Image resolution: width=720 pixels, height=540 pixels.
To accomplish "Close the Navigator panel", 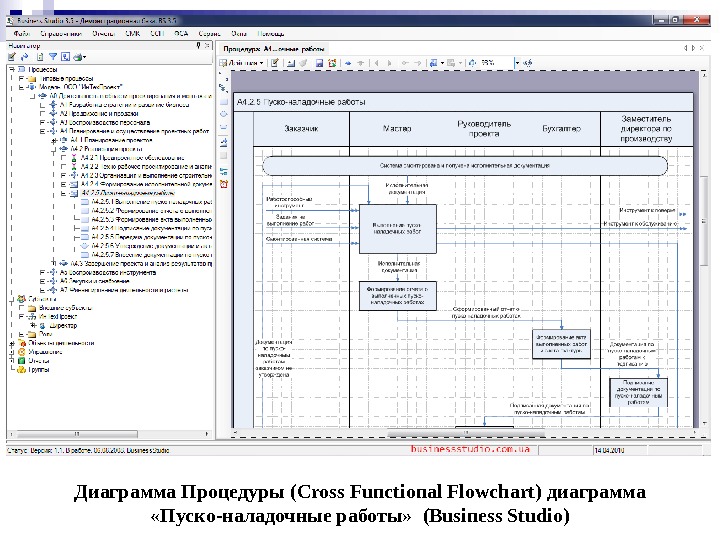I will tap(207, 45).
